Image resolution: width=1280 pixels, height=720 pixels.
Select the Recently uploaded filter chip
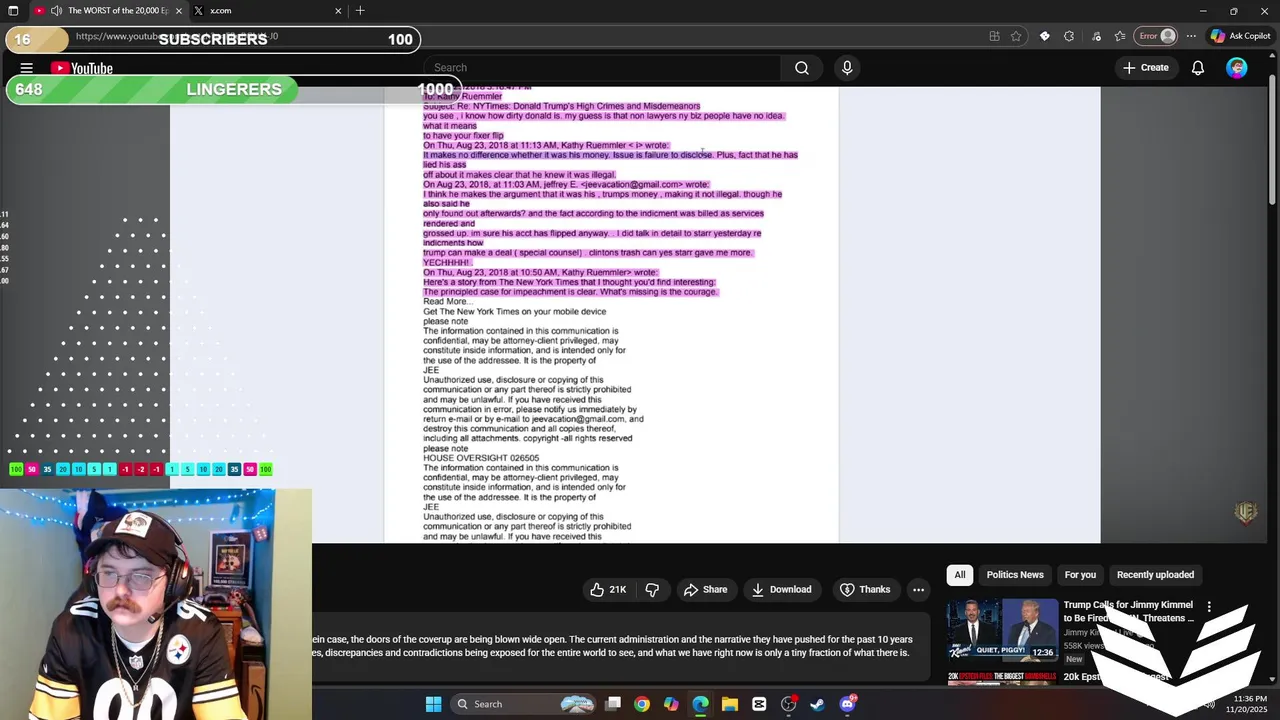tap(1155, 575)
